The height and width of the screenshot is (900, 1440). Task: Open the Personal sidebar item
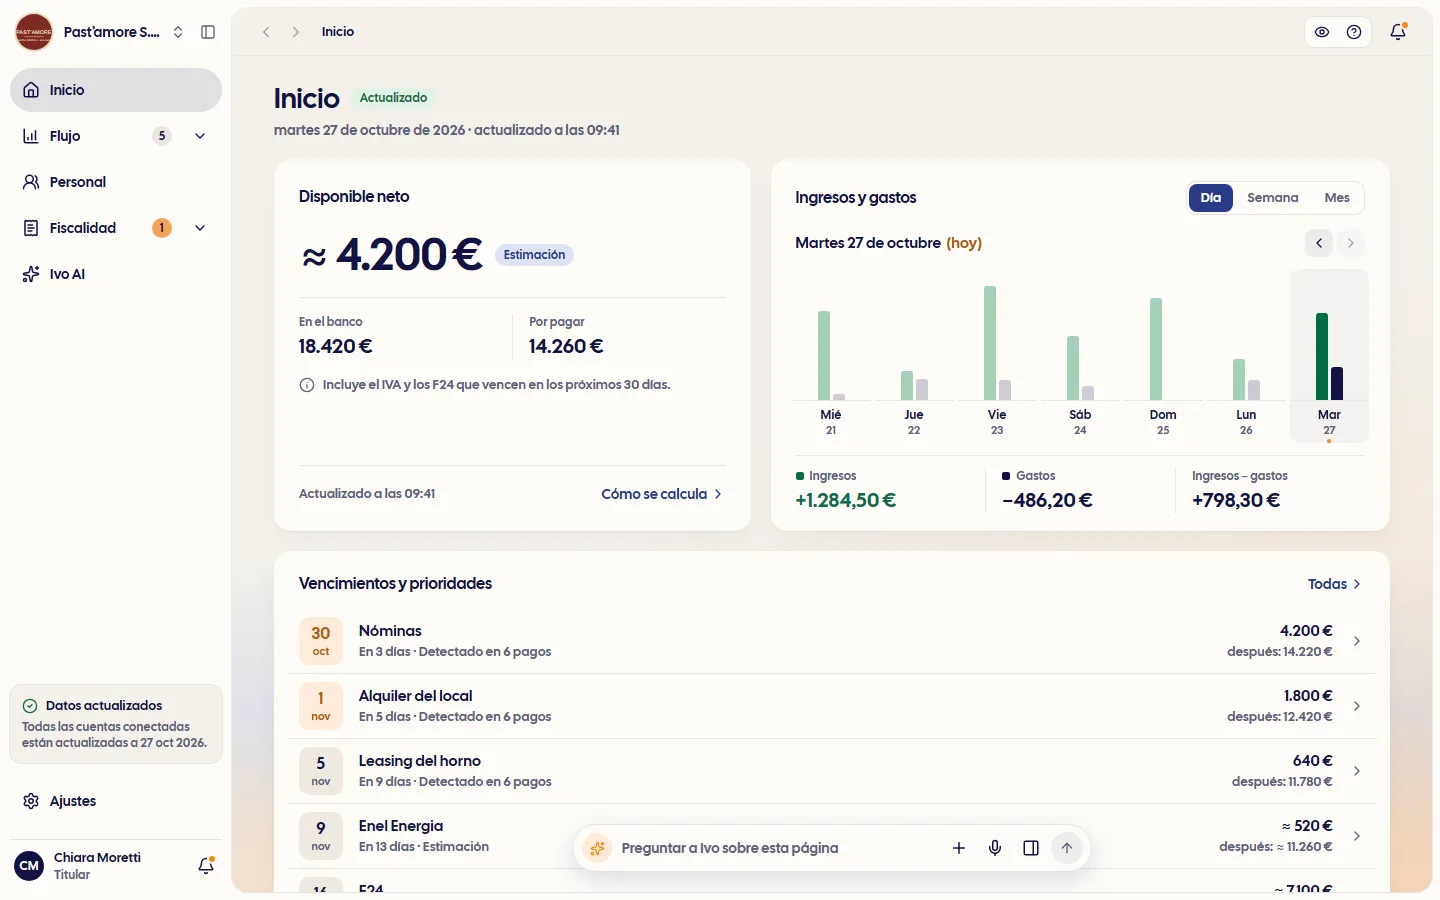[x=116, y=182]
